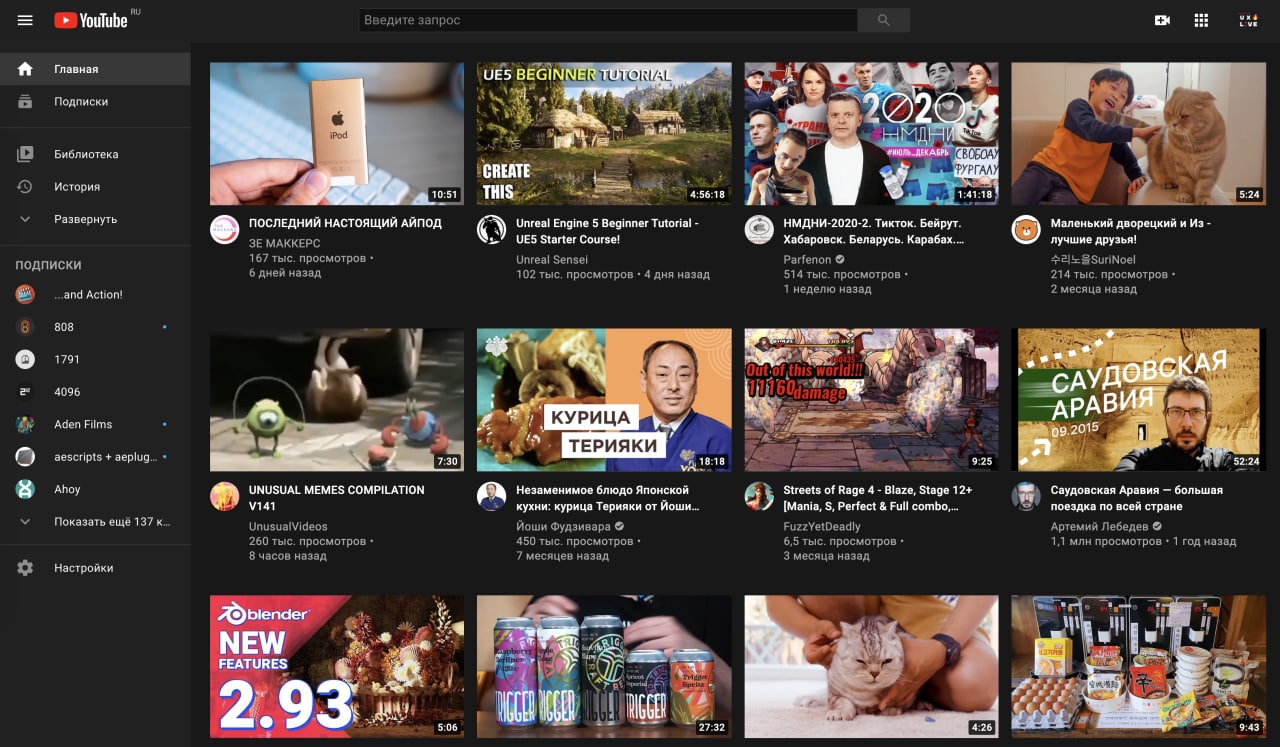1280x747 pixels.
Task: Play the gray cat being petted thumbnail
Action: pyautogui.click(x=871, y=667)
